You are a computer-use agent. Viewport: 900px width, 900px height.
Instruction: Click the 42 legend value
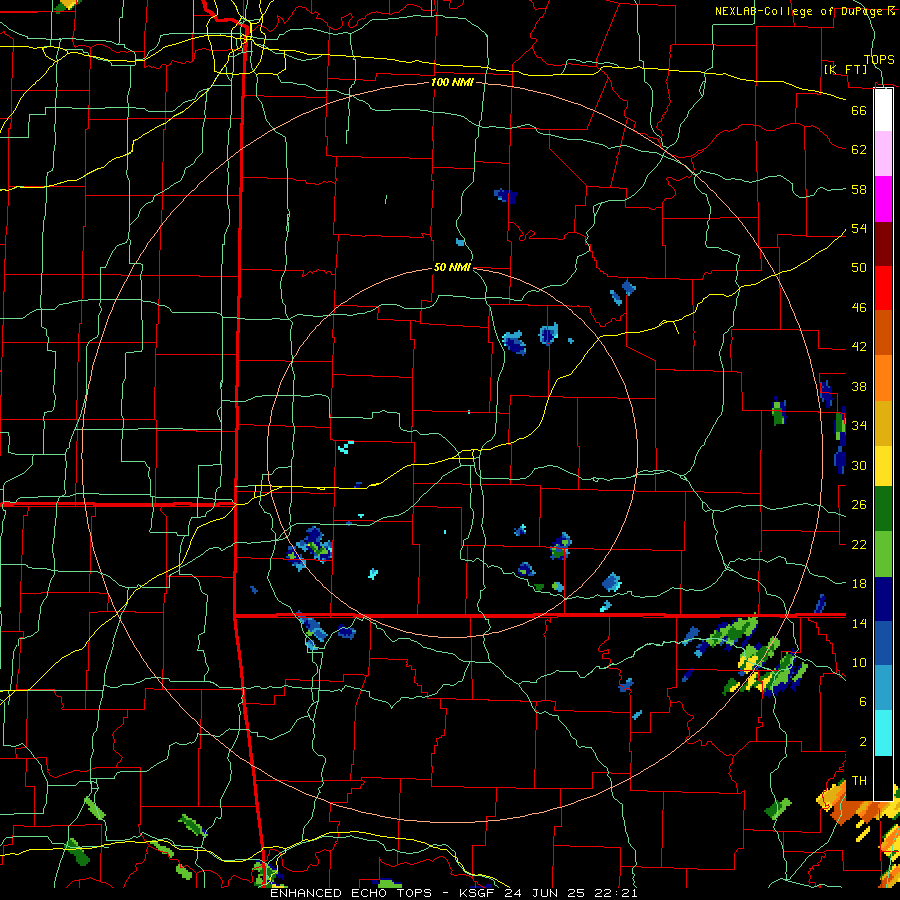pos(859,347)
